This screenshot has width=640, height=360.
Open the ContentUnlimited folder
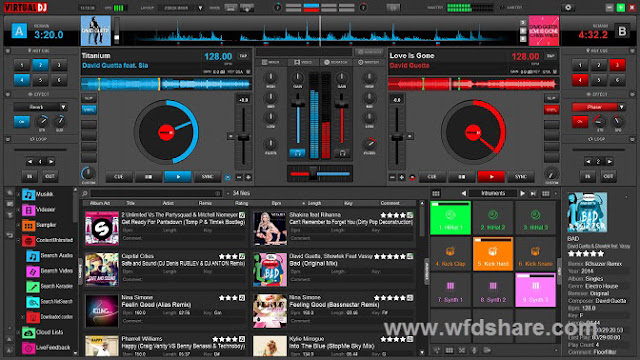point(48,240)
